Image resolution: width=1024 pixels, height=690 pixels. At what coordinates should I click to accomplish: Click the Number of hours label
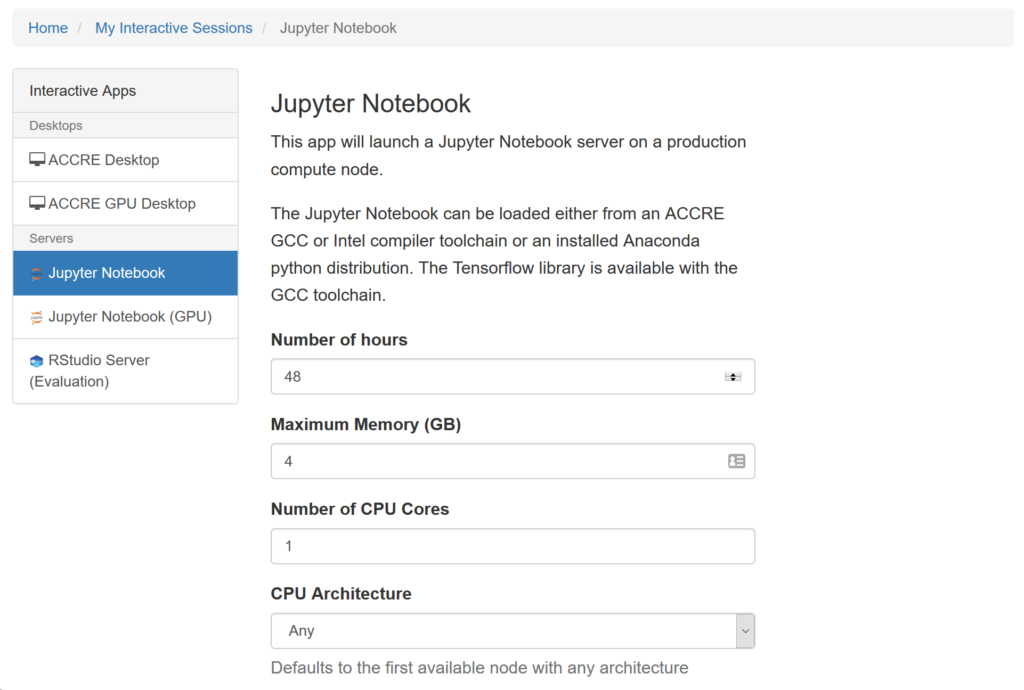tap(339, 339)
